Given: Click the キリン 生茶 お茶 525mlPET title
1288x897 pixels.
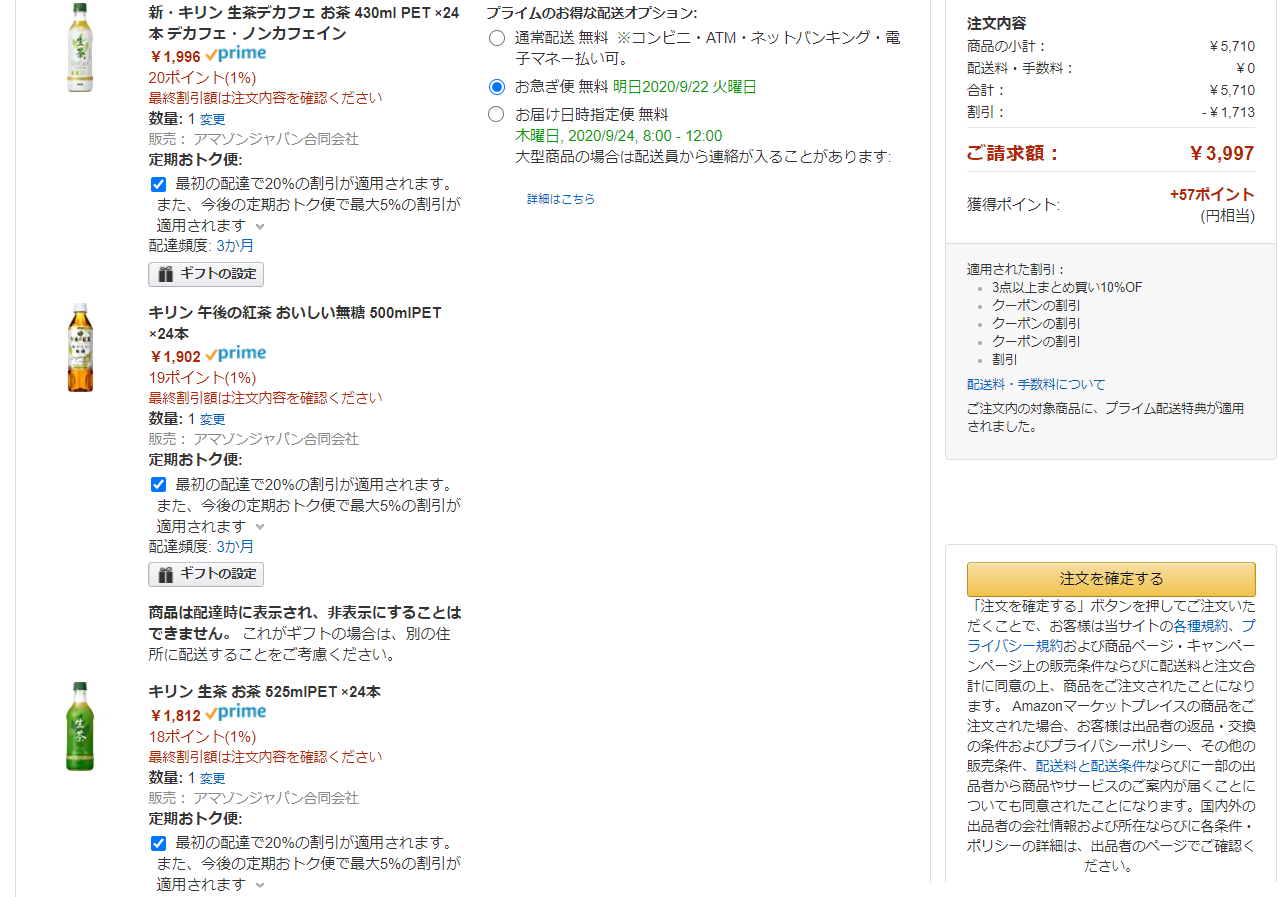Looking at the screenshot, I should [x=264, y=691].
